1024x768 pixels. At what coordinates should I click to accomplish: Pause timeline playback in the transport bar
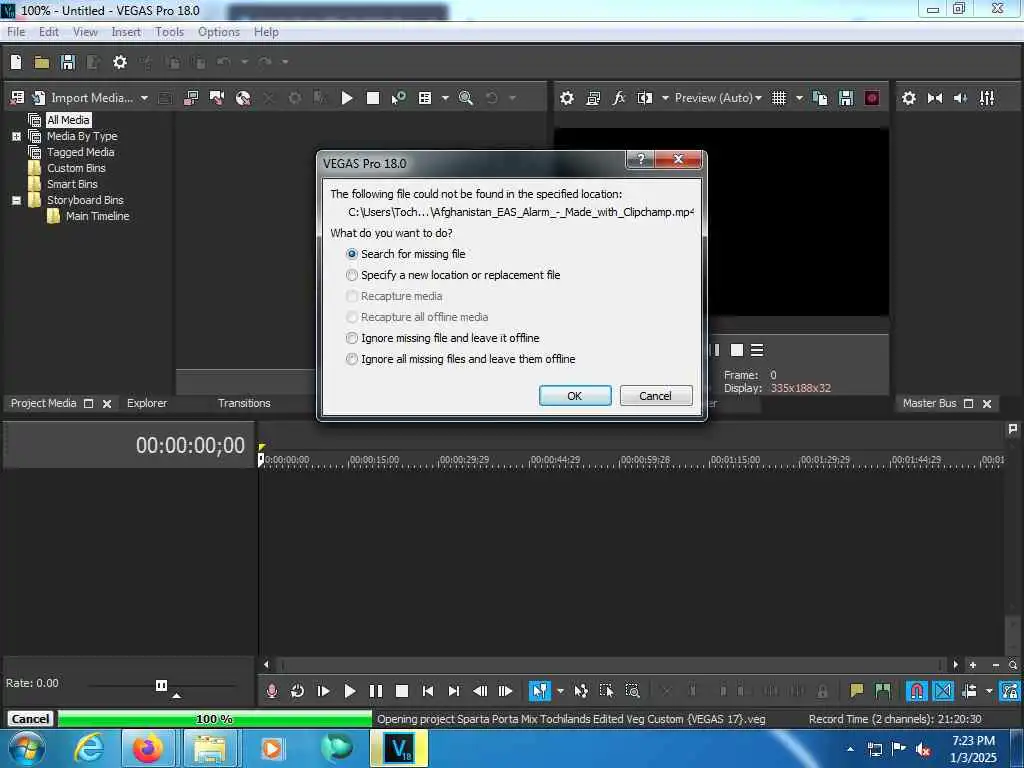[x=376, y=691]
